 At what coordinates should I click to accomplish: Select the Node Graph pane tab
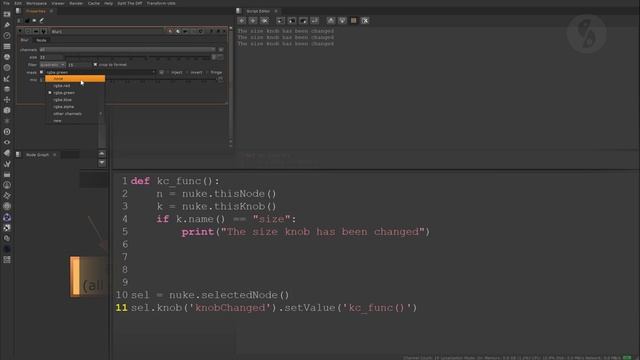[x=37, y=155]
